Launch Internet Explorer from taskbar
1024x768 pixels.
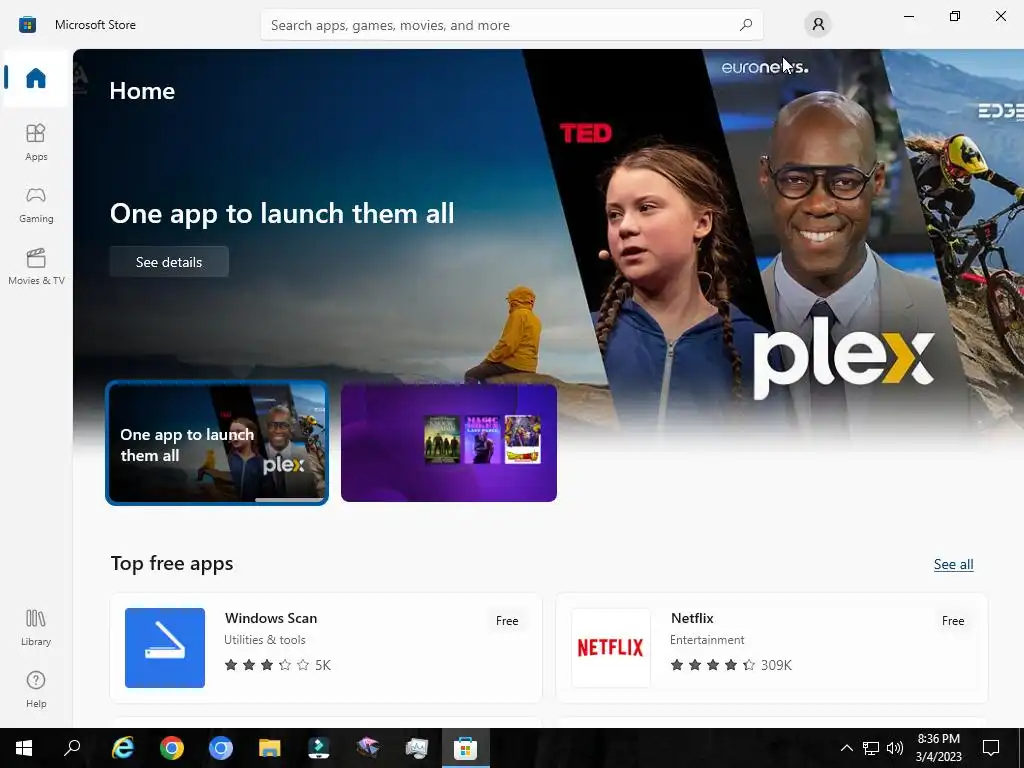pos(122,748)
